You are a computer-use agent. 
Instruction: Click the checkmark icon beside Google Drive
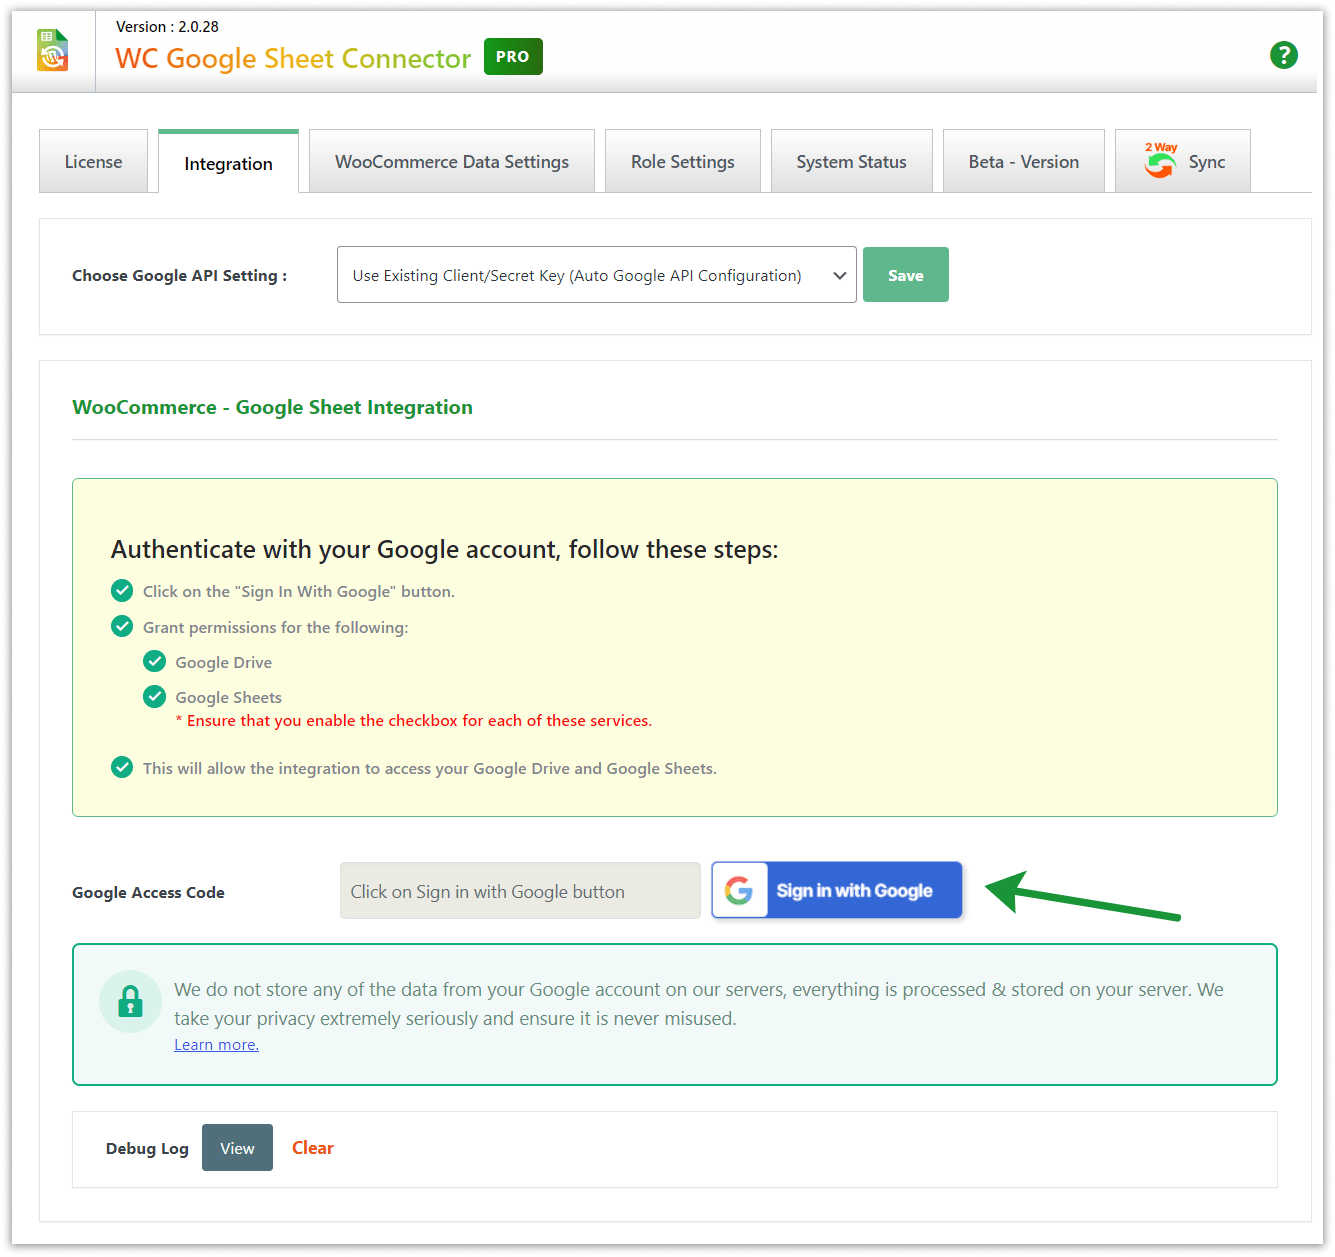(154, 661)
